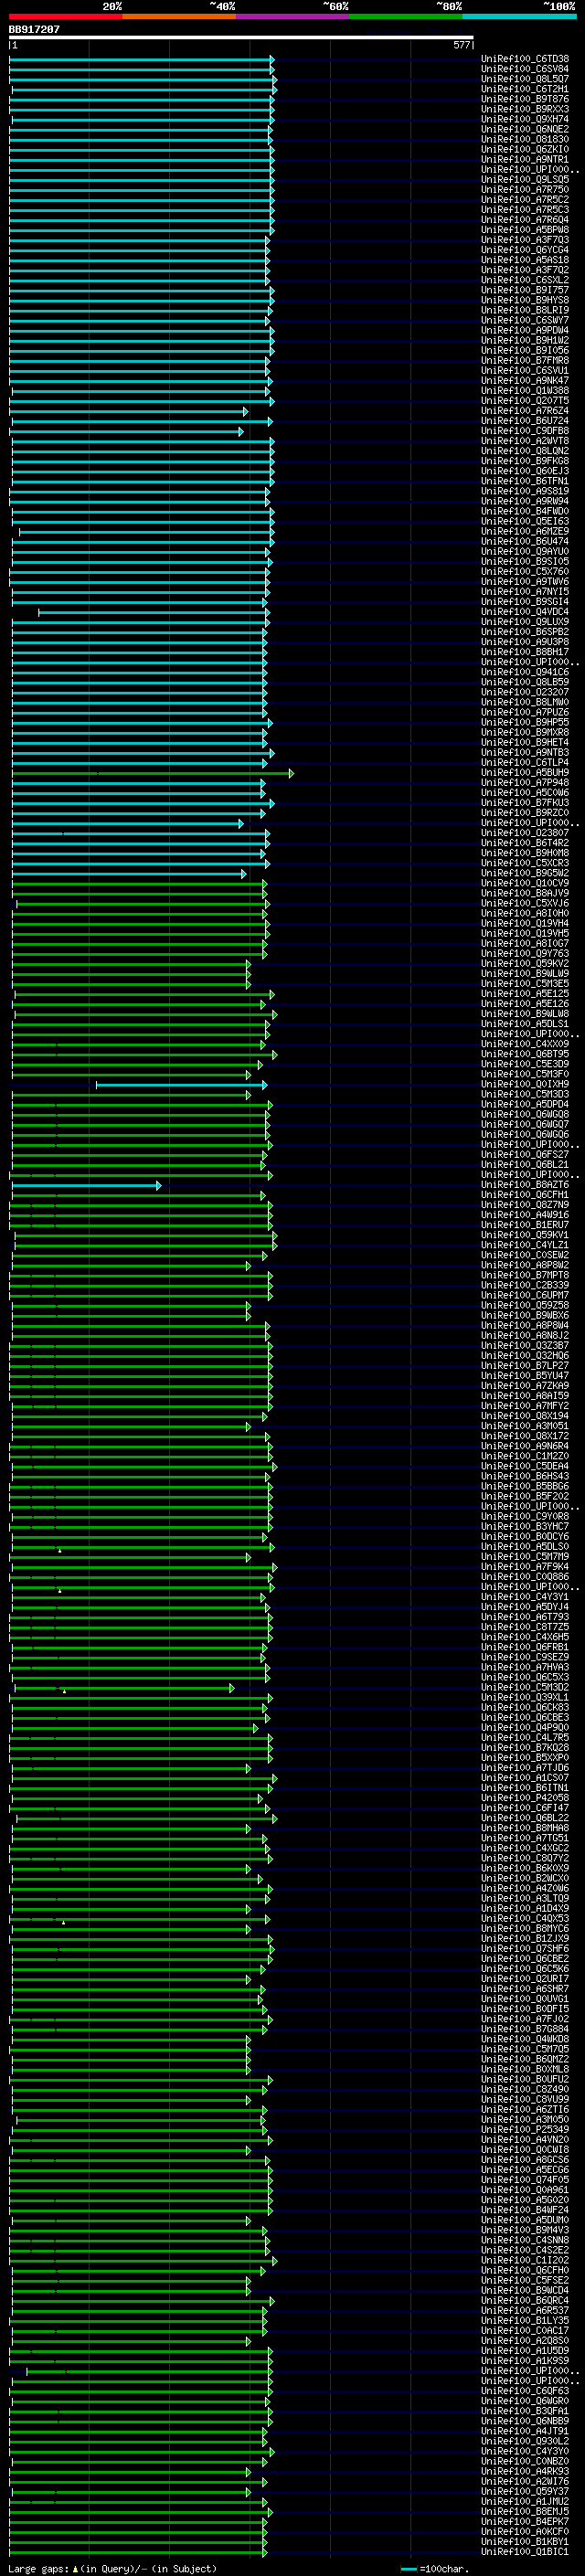585x2576 pixels.
Task: Select hit label UniRef100_A9PDW4
Action: [x=525, y=330]
